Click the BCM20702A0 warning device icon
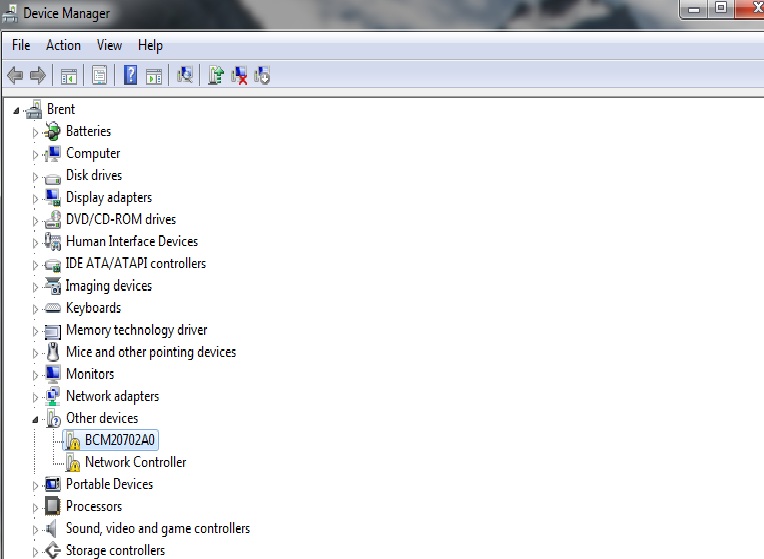This screenshot has height=559, width=764. [x=73, y=440]
